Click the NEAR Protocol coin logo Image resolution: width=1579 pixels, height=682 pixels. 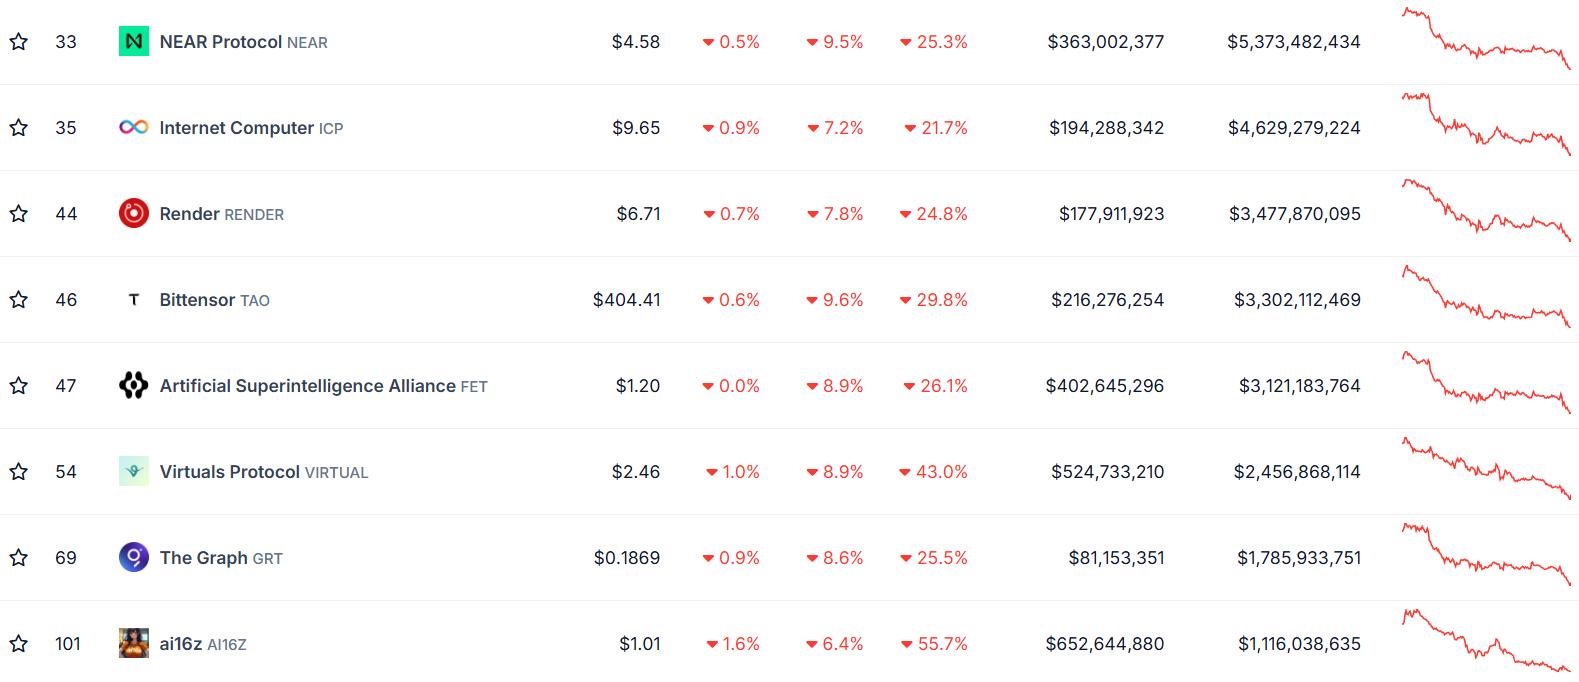[134, 42]
